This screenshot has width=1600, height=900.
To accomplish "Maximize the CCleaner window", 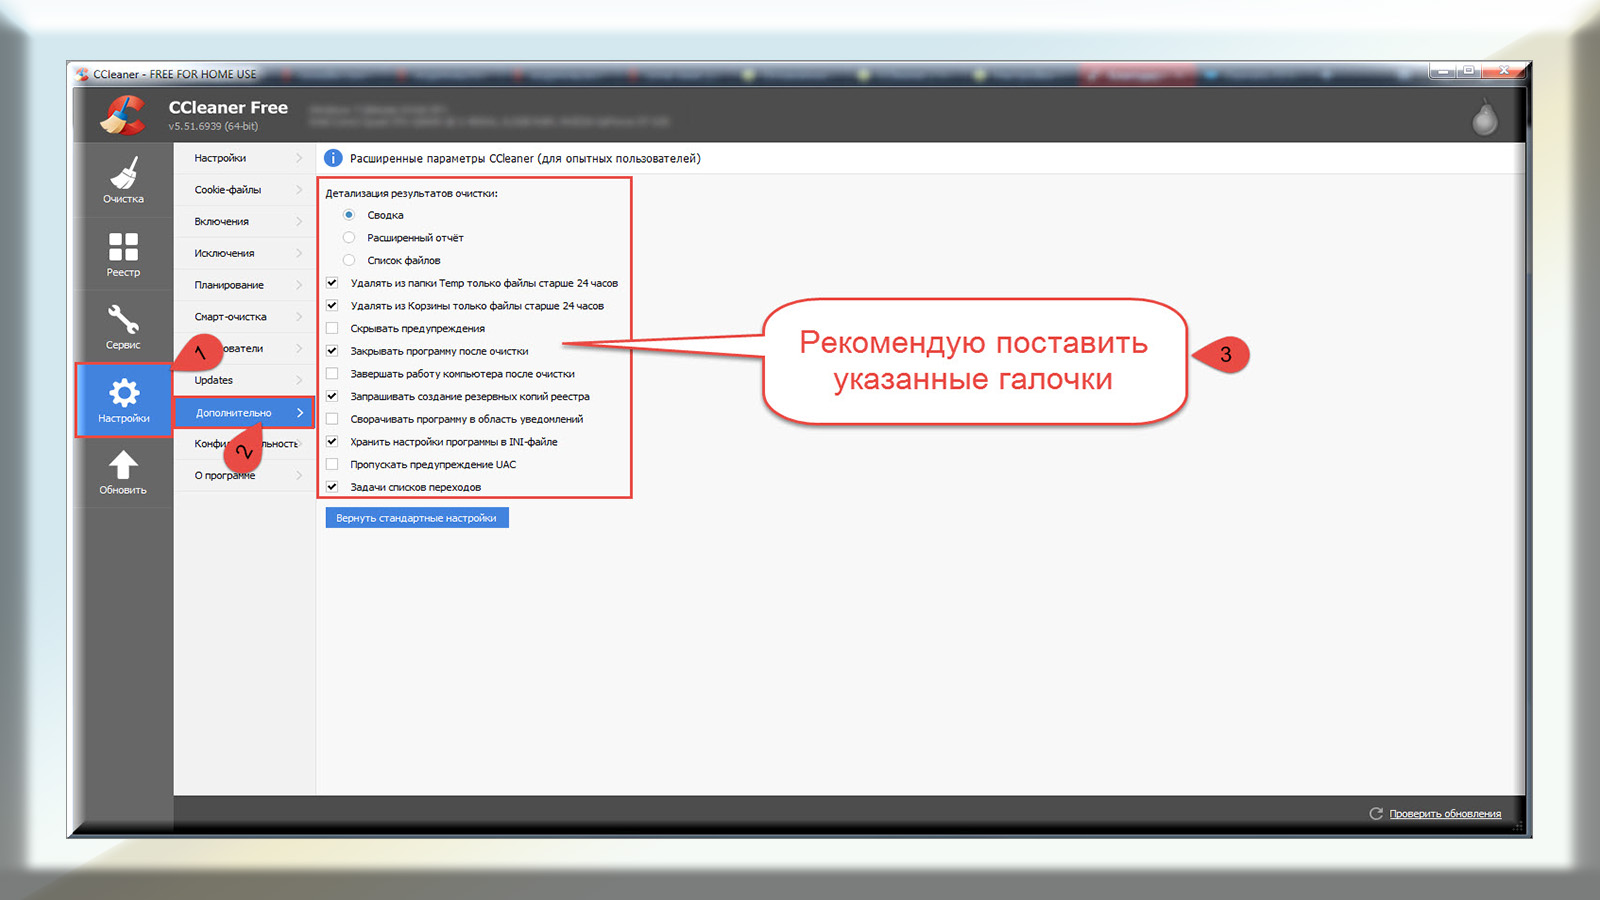I will 1468,71.
